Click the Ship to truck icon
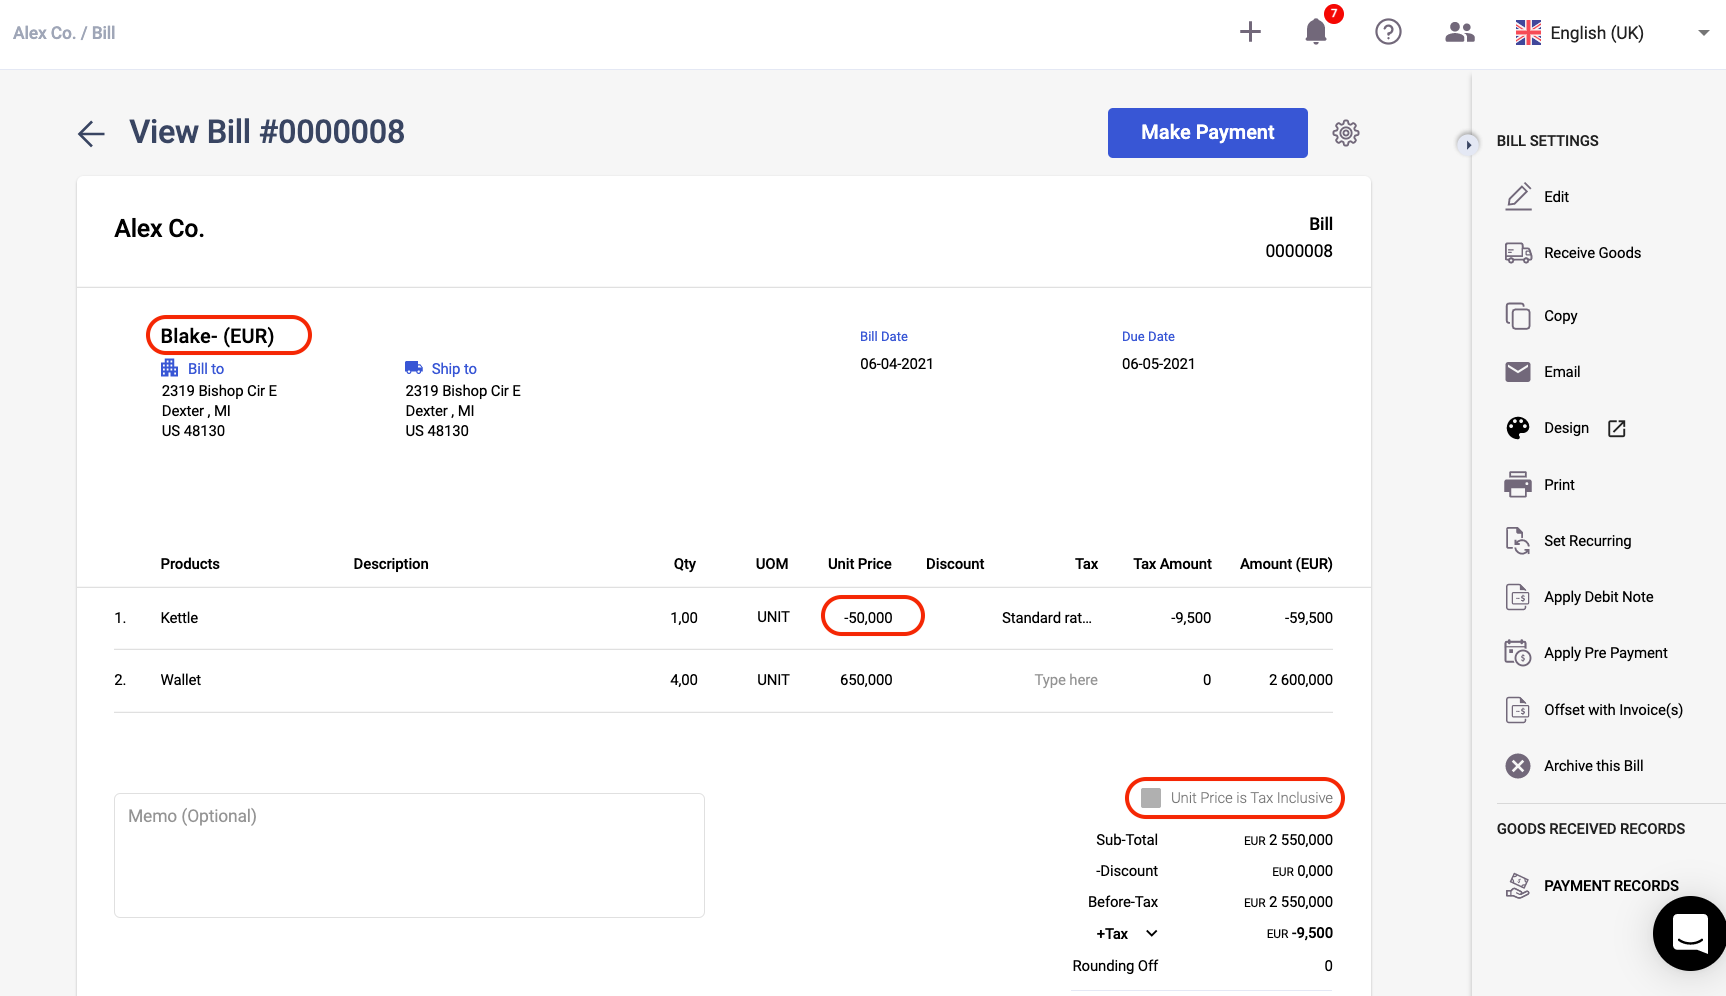The height and width of the screenshot is (996, 1726). point(414,368)
